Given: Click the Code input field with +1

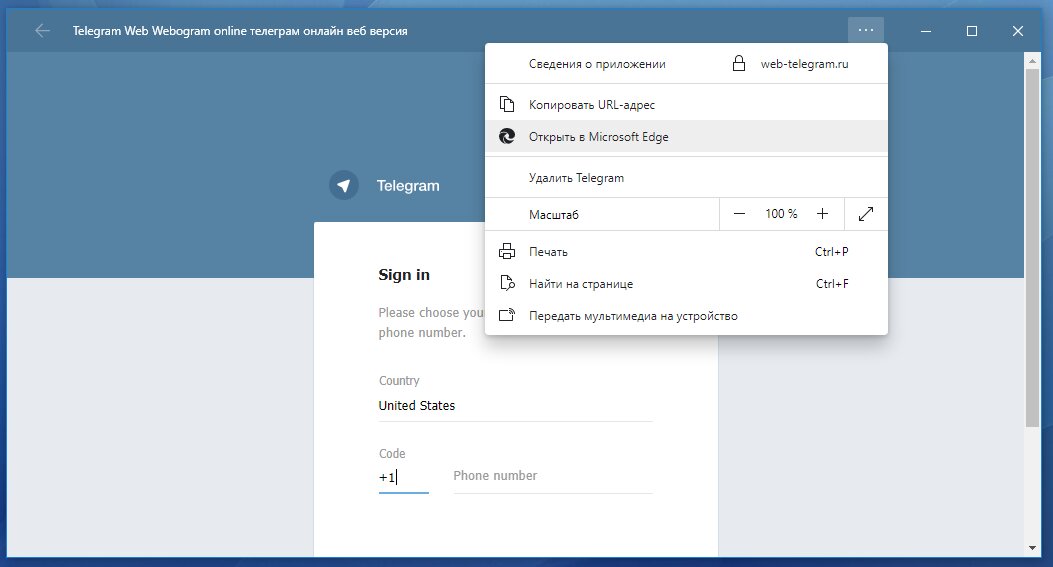Looking at the screenshot, I should pos(404,477).
